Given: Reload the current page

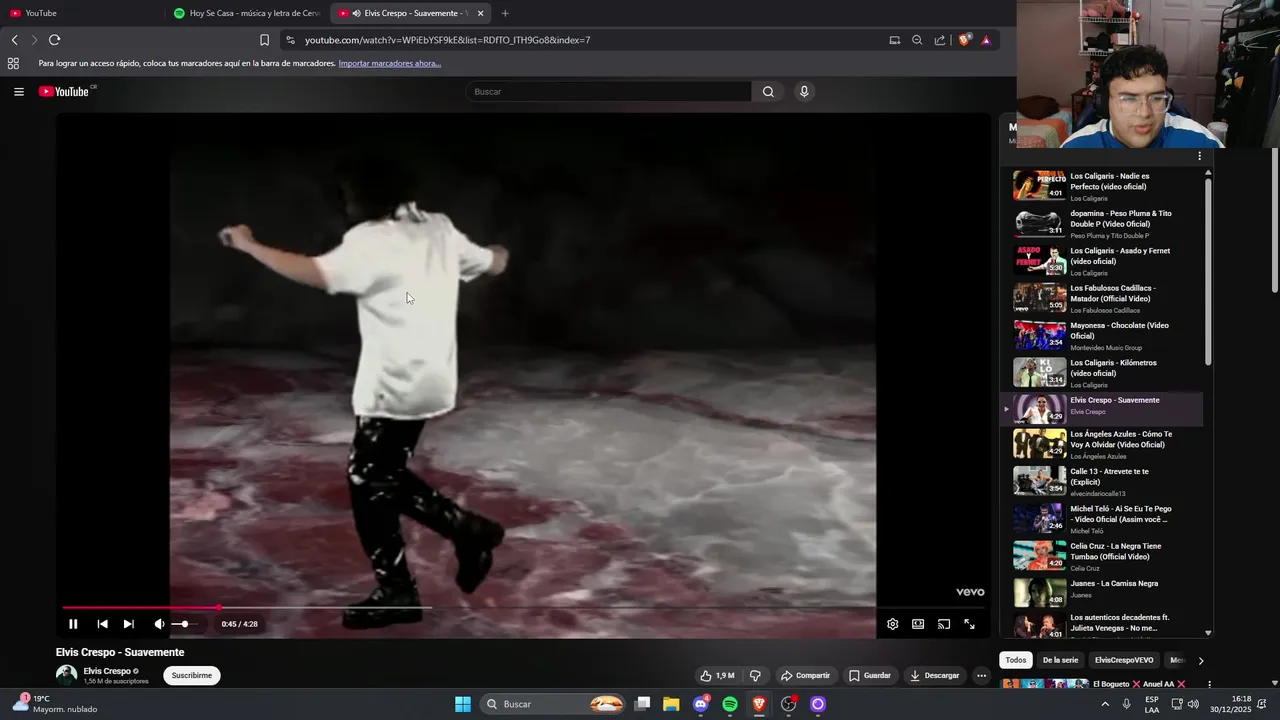Looking at the screenshot, I should click(x=54, y=40).
